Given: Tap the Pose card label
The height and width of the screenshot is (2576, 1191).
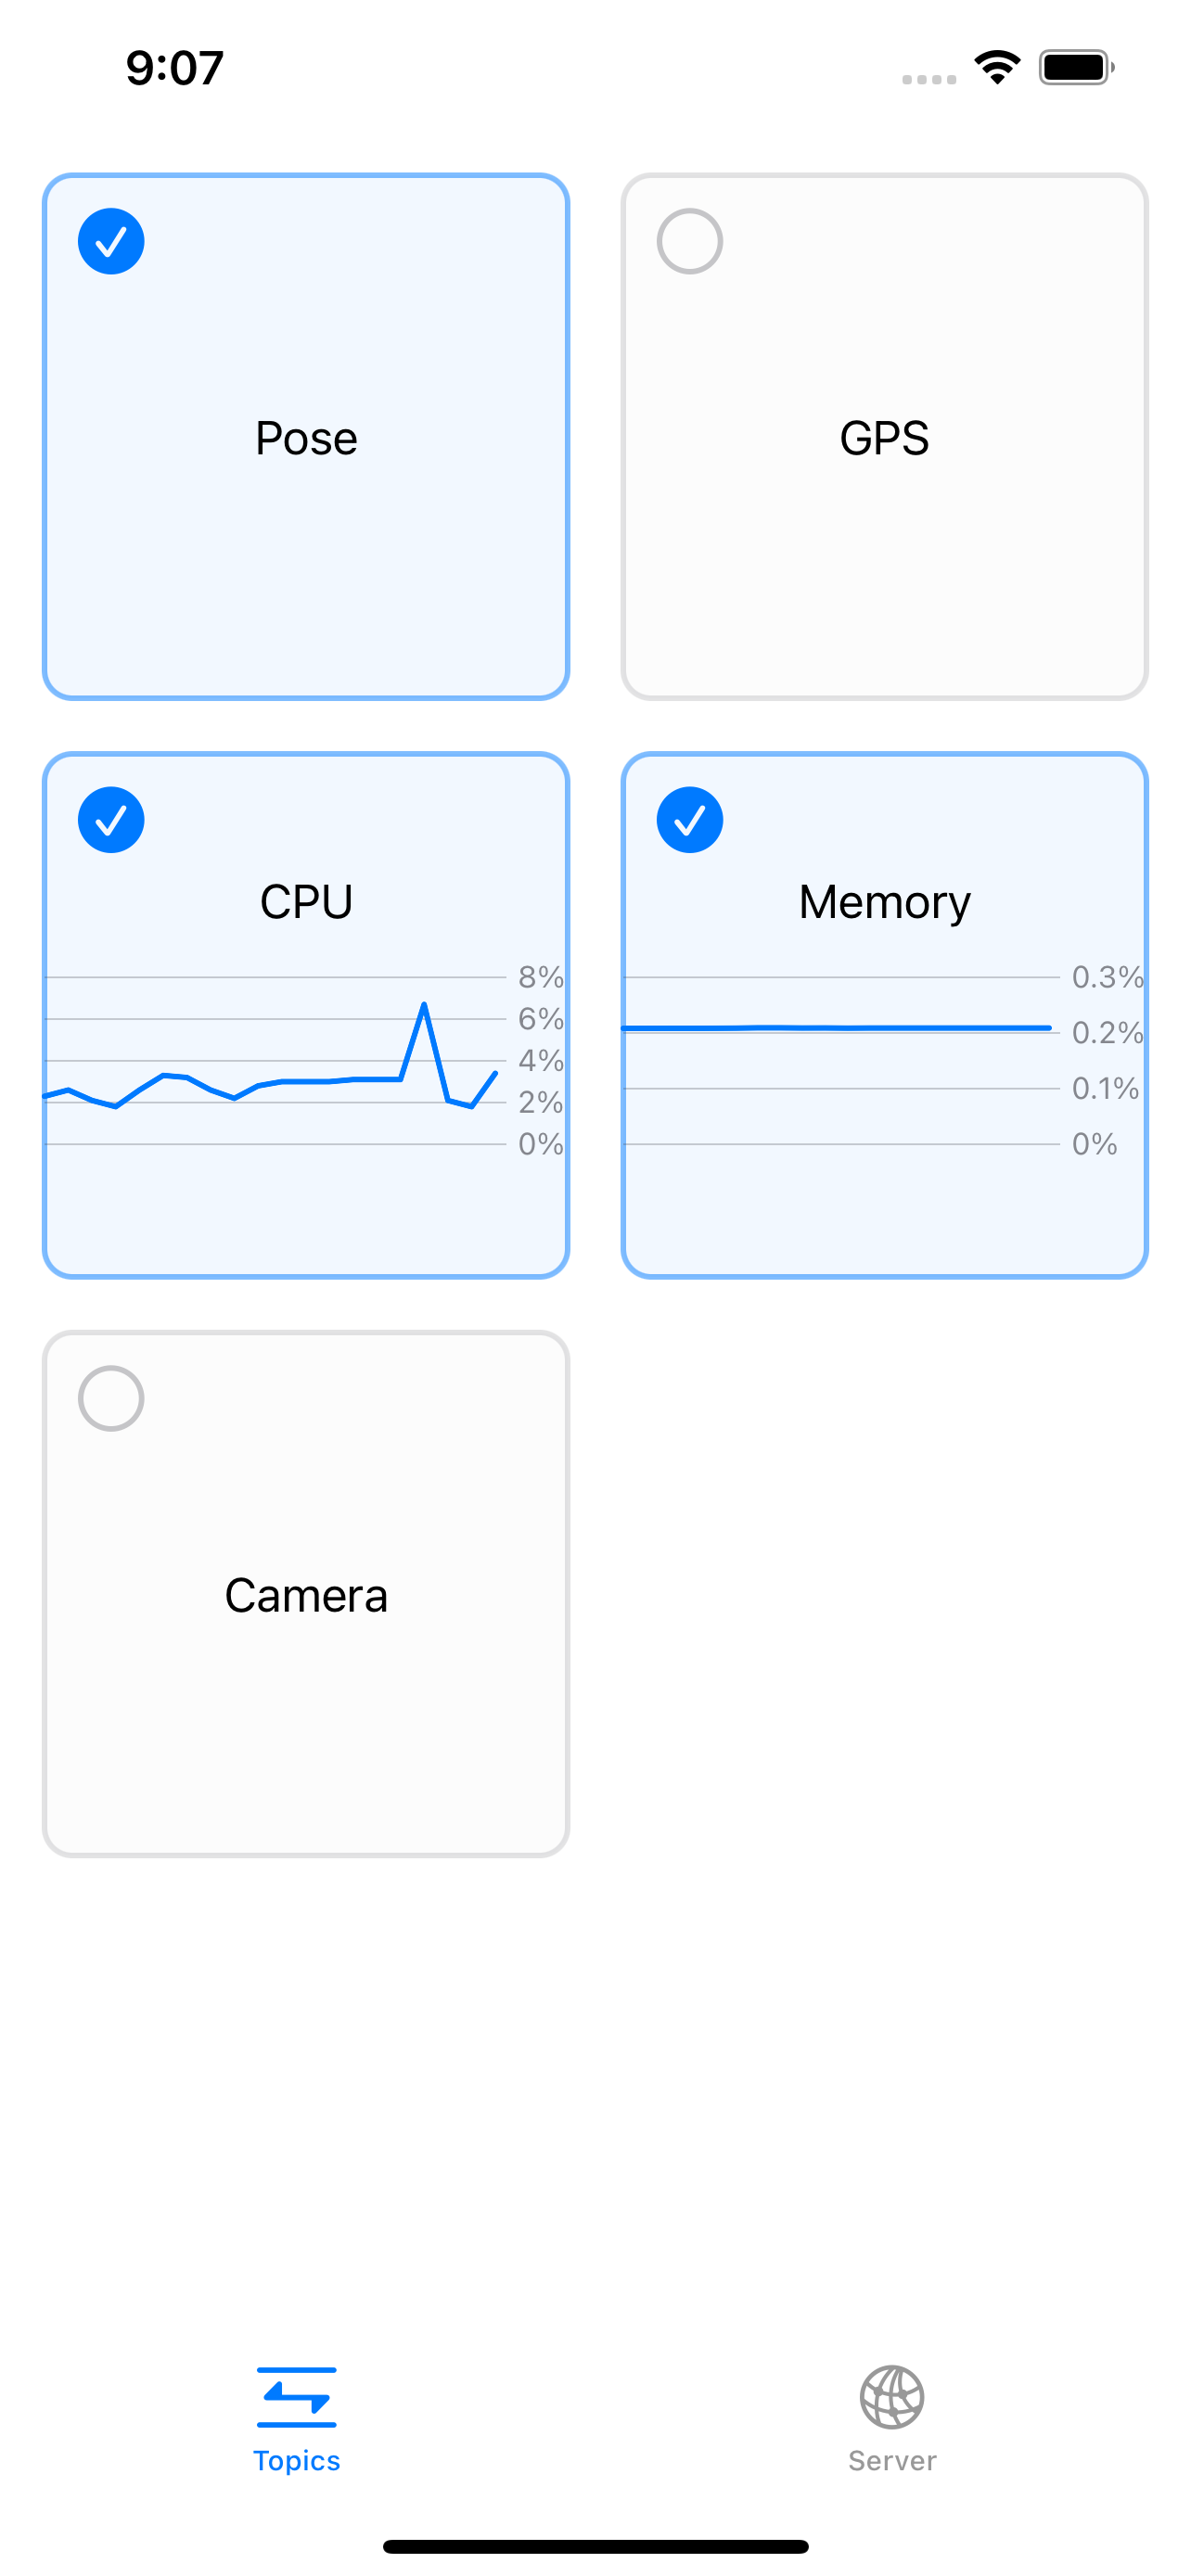Looking at the screenshot, I should pos(306,438).
